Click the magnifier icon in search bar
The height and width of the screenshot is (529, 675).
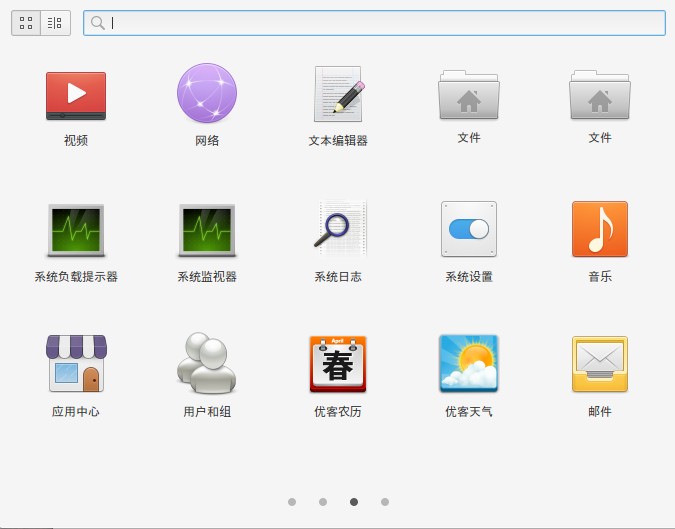98,23
